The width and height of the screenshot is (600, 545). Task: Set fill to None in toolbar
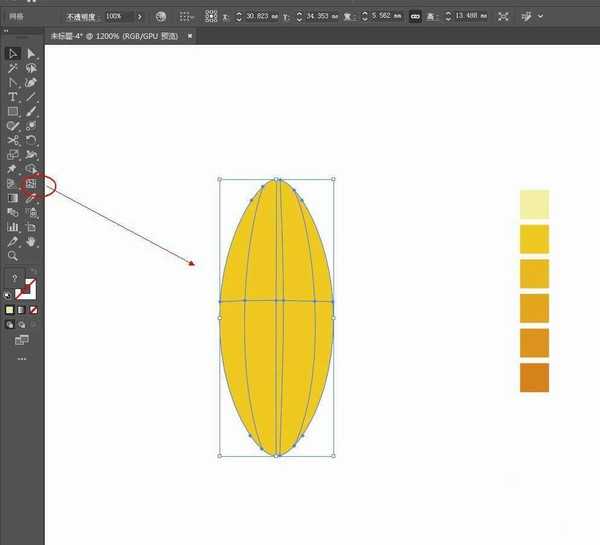(x=33, y=310)
